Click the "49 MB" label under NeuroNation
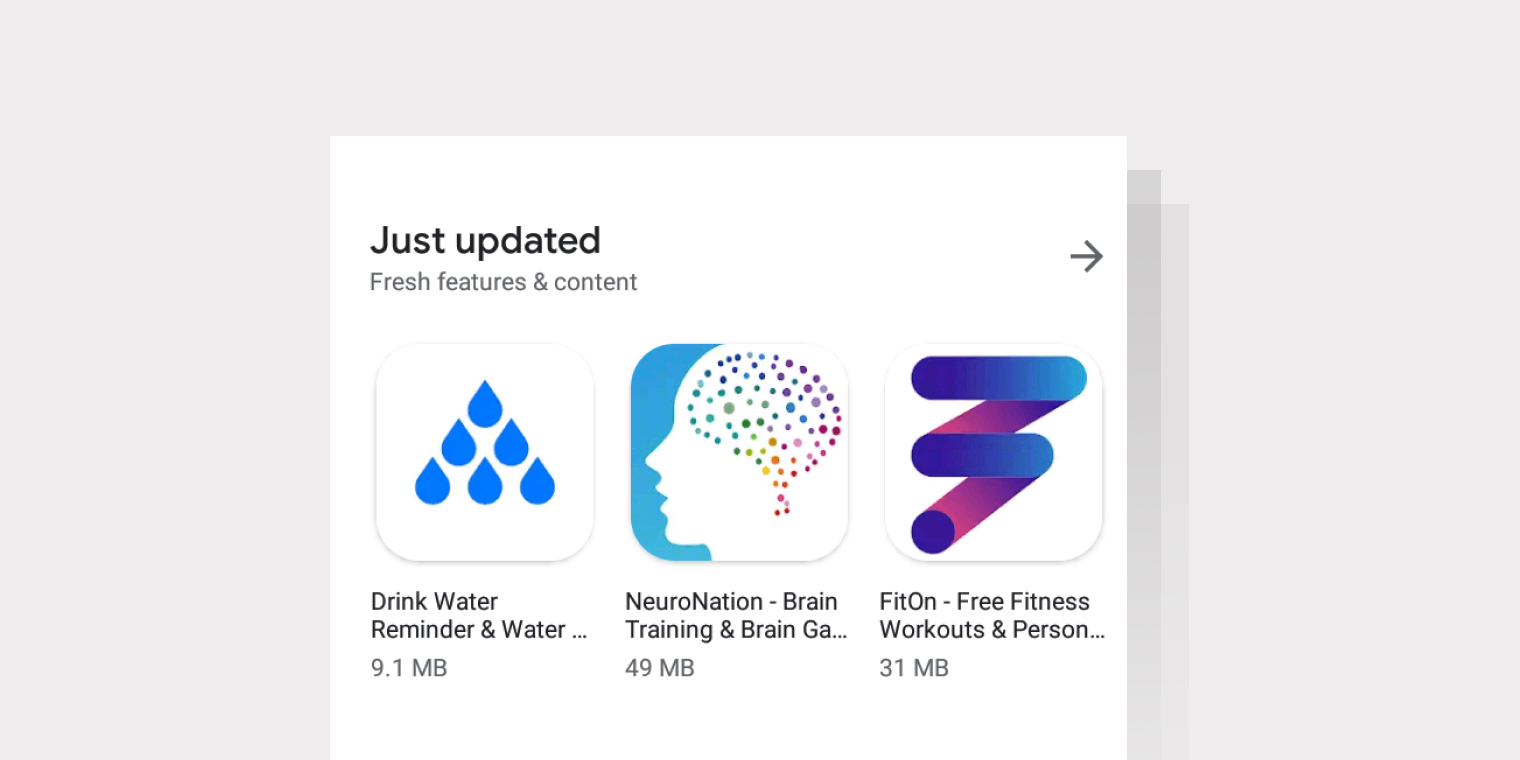Viewport: 1520px width, 760px height. 659,667
